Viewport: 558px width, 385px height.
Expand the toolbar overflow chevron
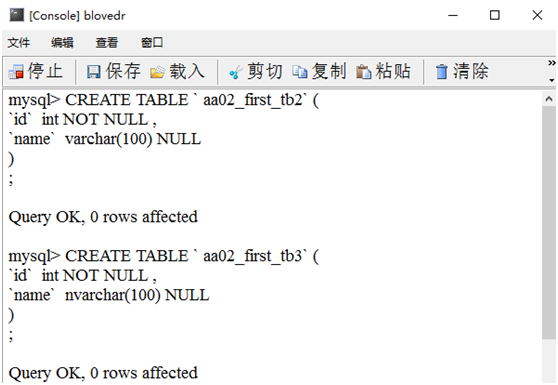tap(552, 63)
